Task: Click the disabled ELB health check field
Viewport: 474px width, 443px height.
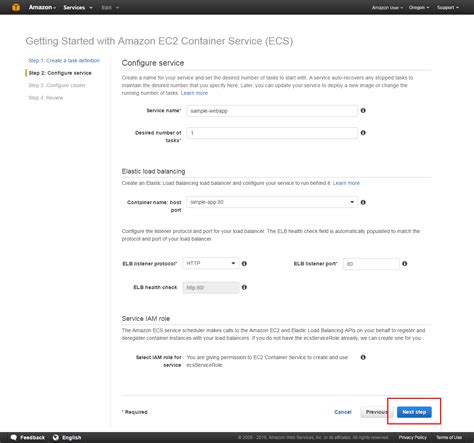Action: click(211, 287)
